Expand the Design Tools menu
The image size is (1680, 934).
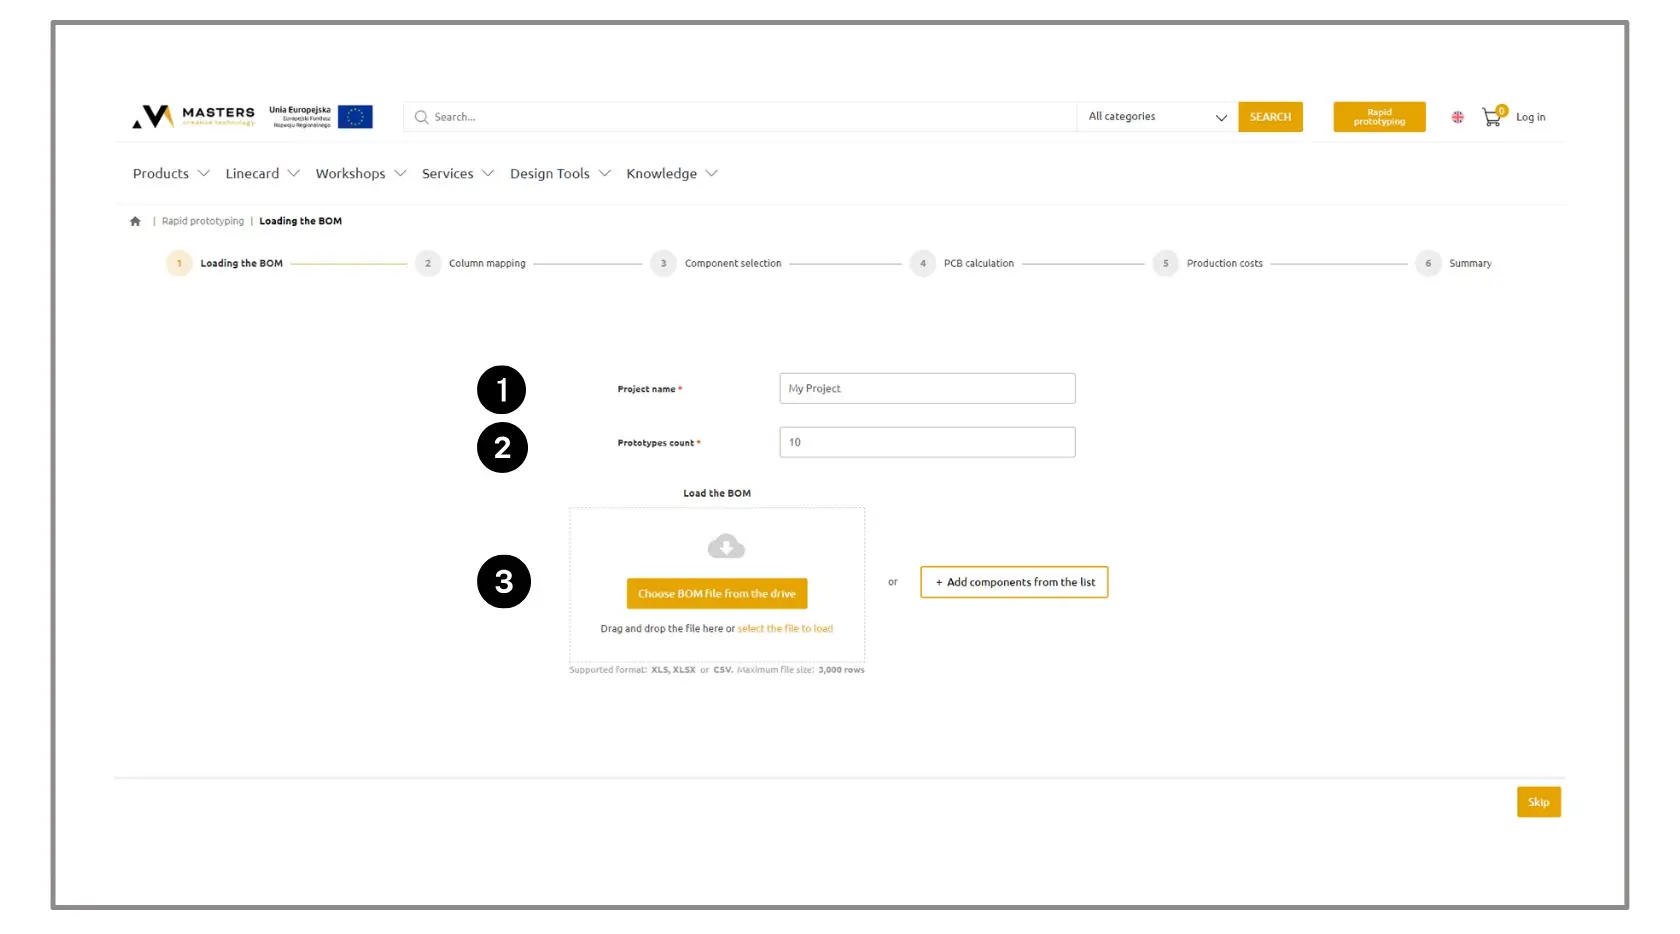pos(560,174)
